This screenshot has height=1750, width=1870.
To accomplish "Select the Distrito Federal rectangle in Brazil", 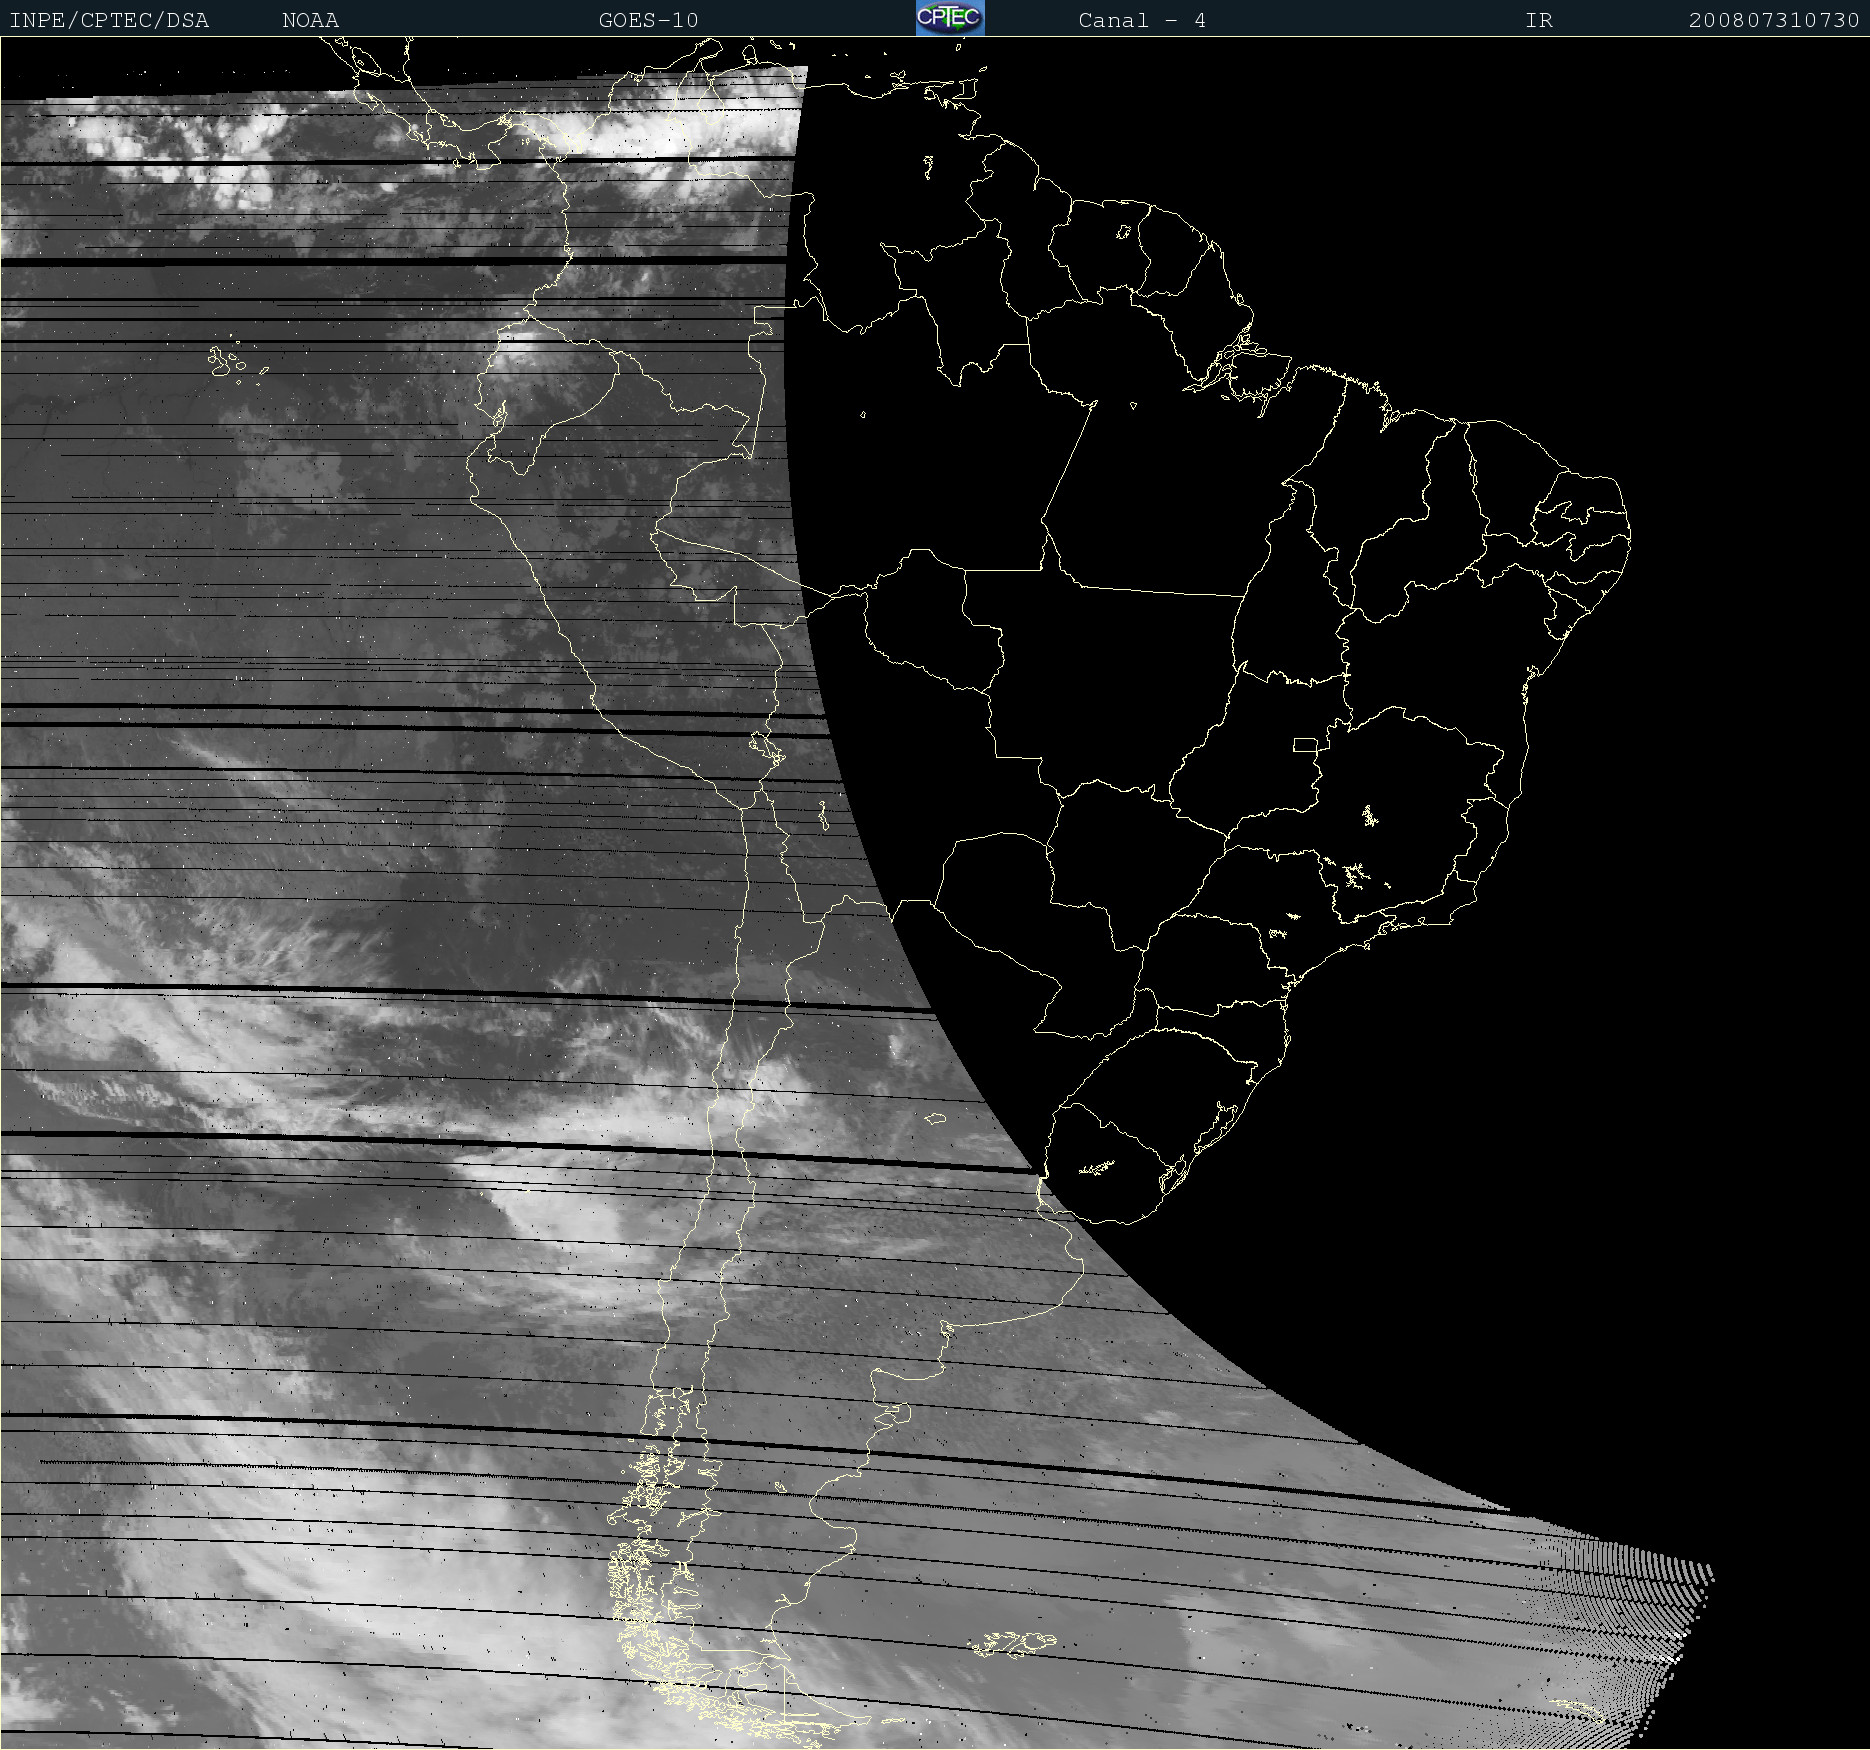I will pos(1305,744).
